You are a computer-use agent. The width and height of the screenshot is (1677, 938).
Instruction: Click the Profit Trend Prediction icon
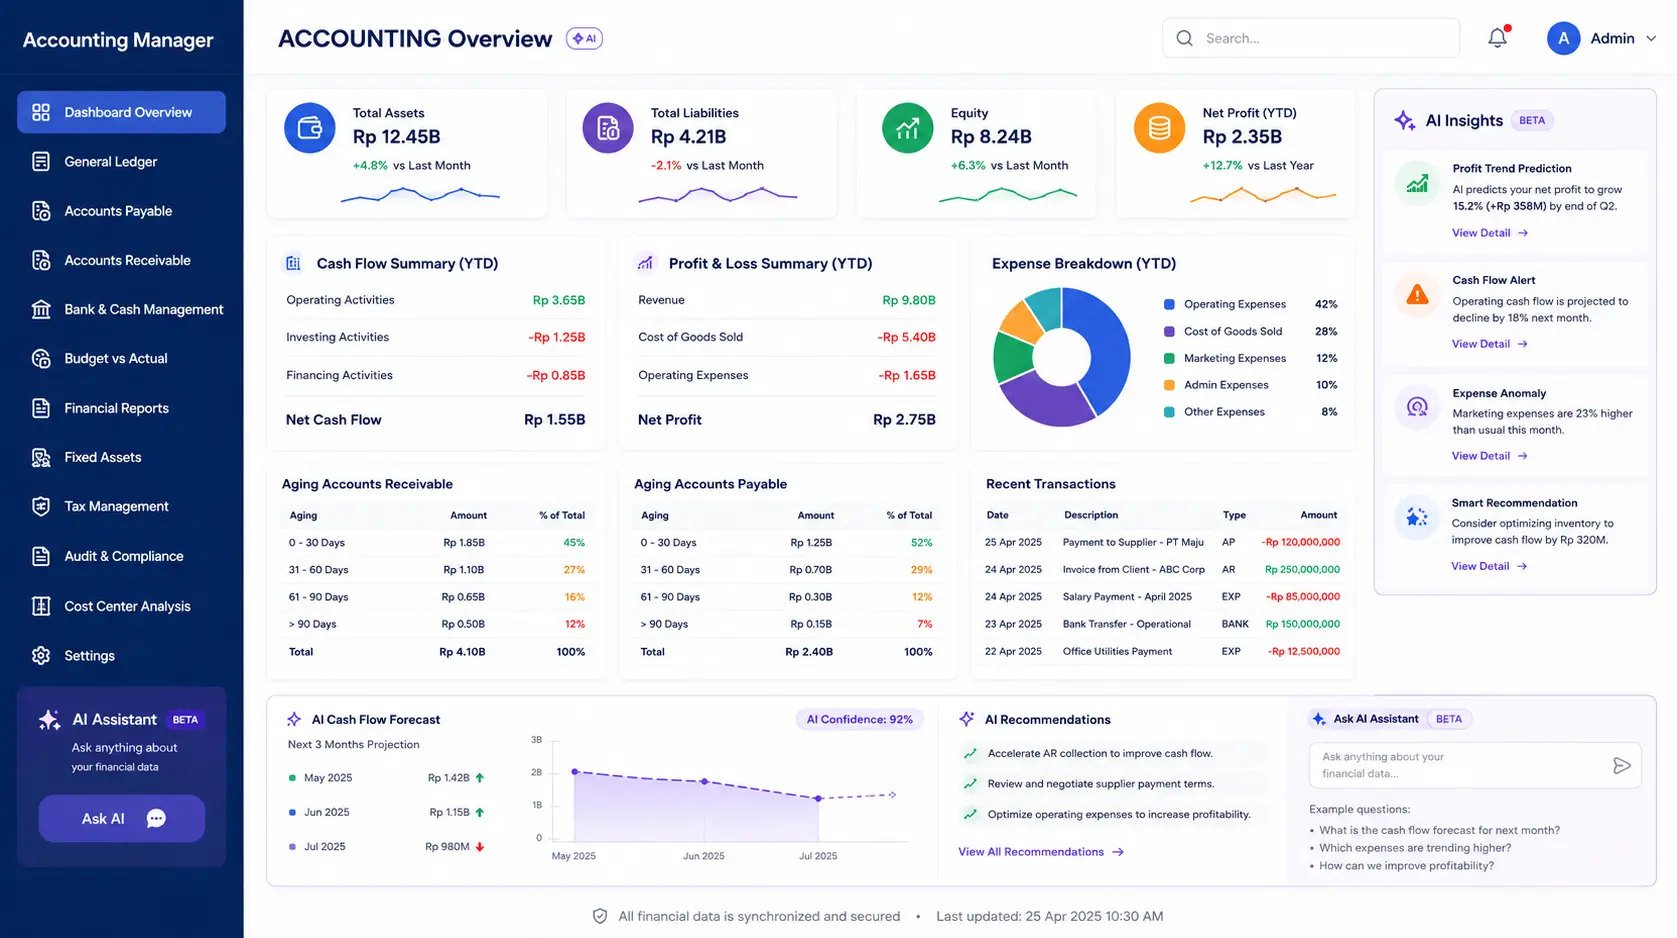[x=1417, y=184]
